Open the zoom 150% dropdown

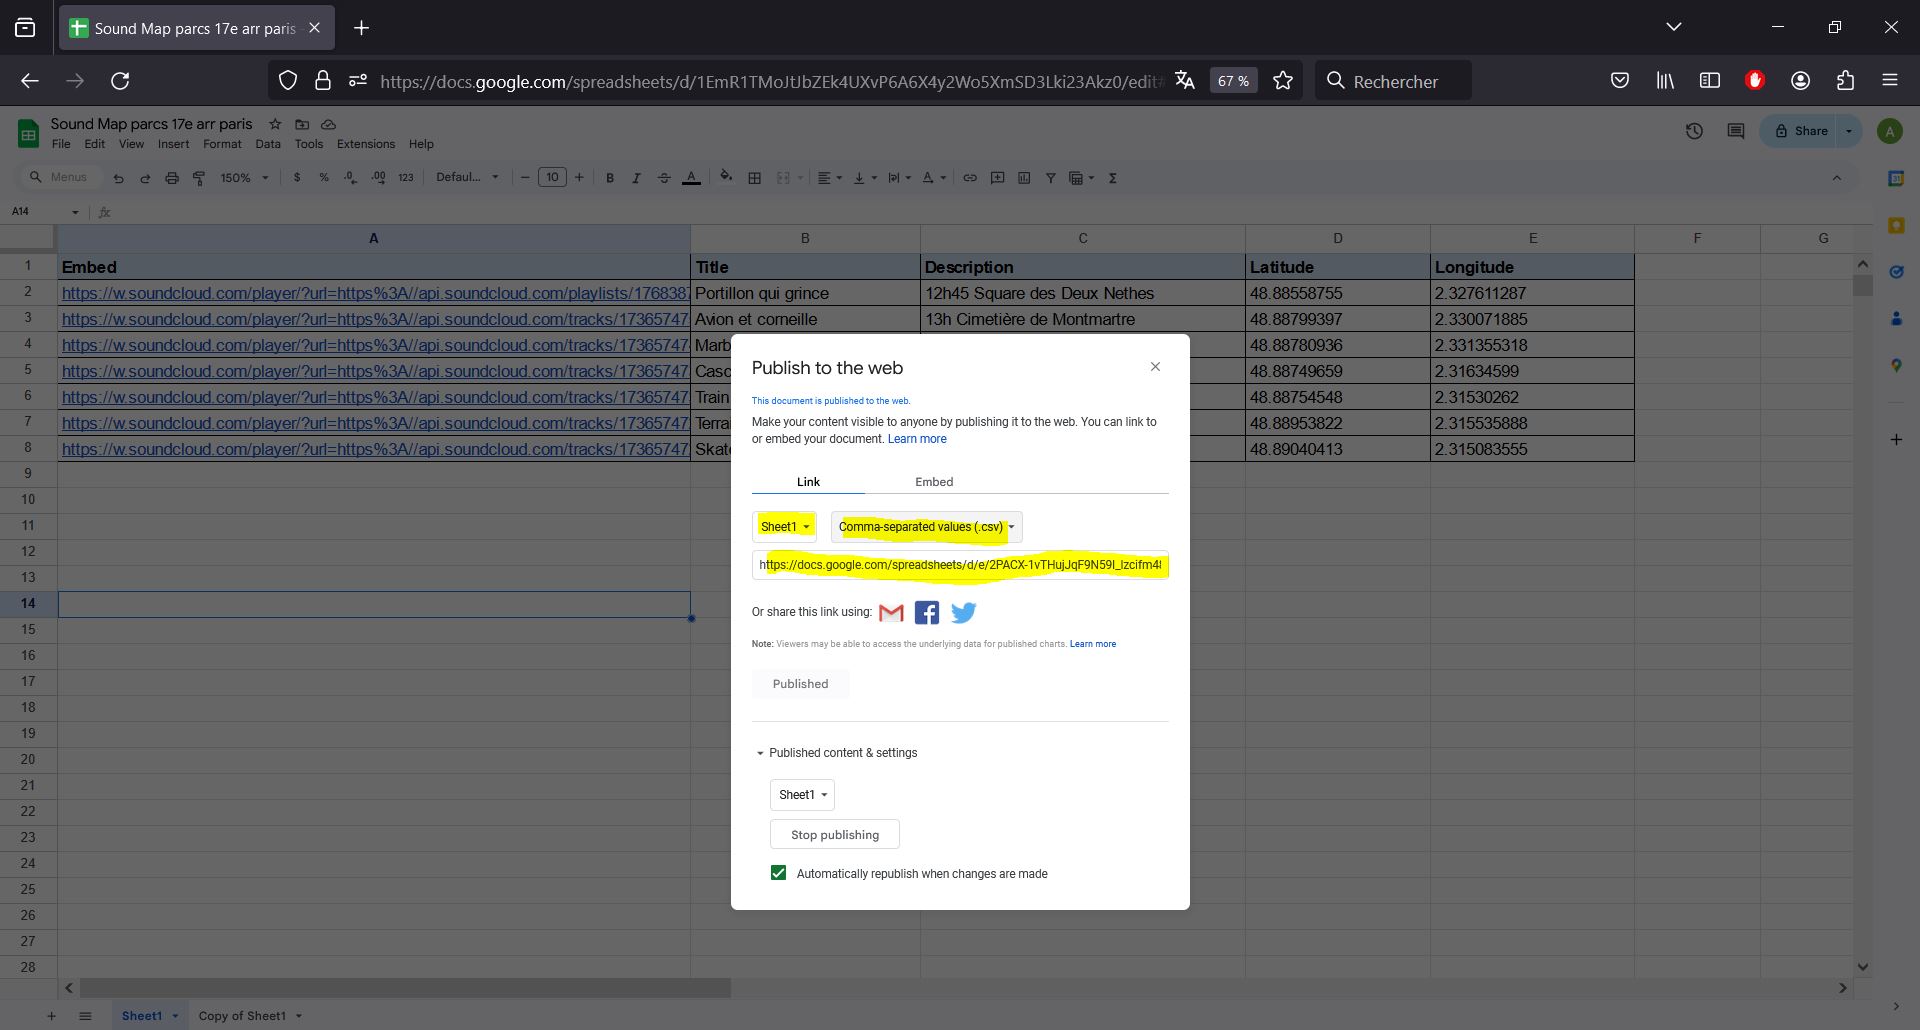[x=245, y=178]
